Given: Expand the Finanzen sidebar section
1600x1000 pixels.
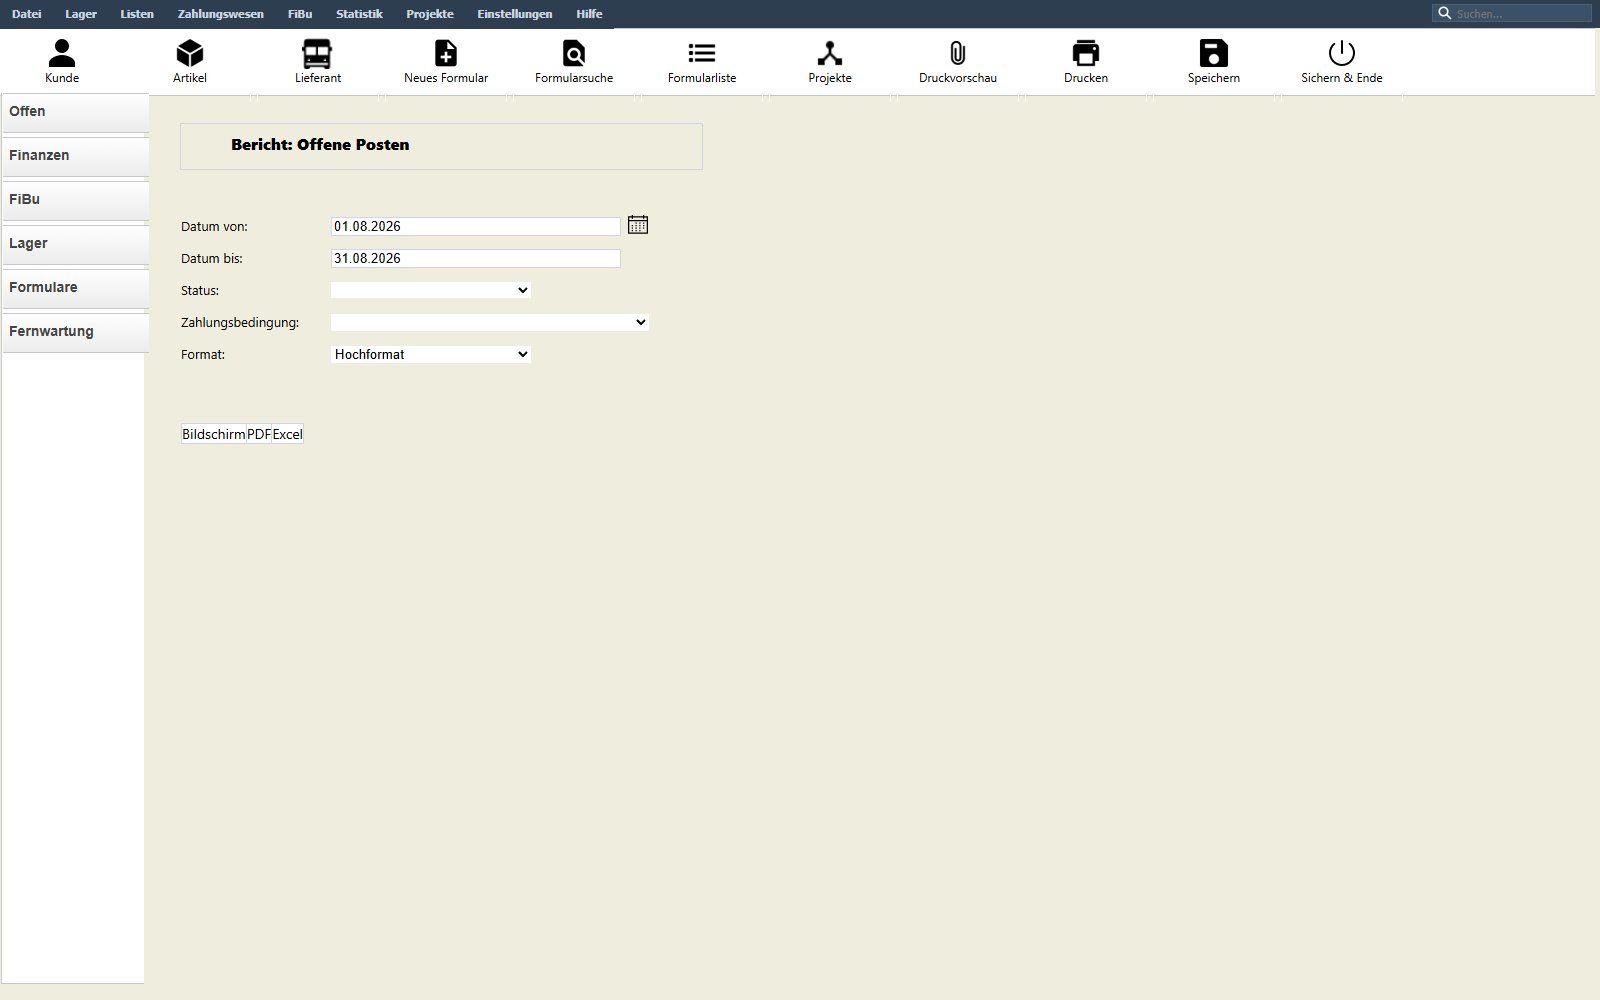Looking at the screenshot, I should coord(75,156).
